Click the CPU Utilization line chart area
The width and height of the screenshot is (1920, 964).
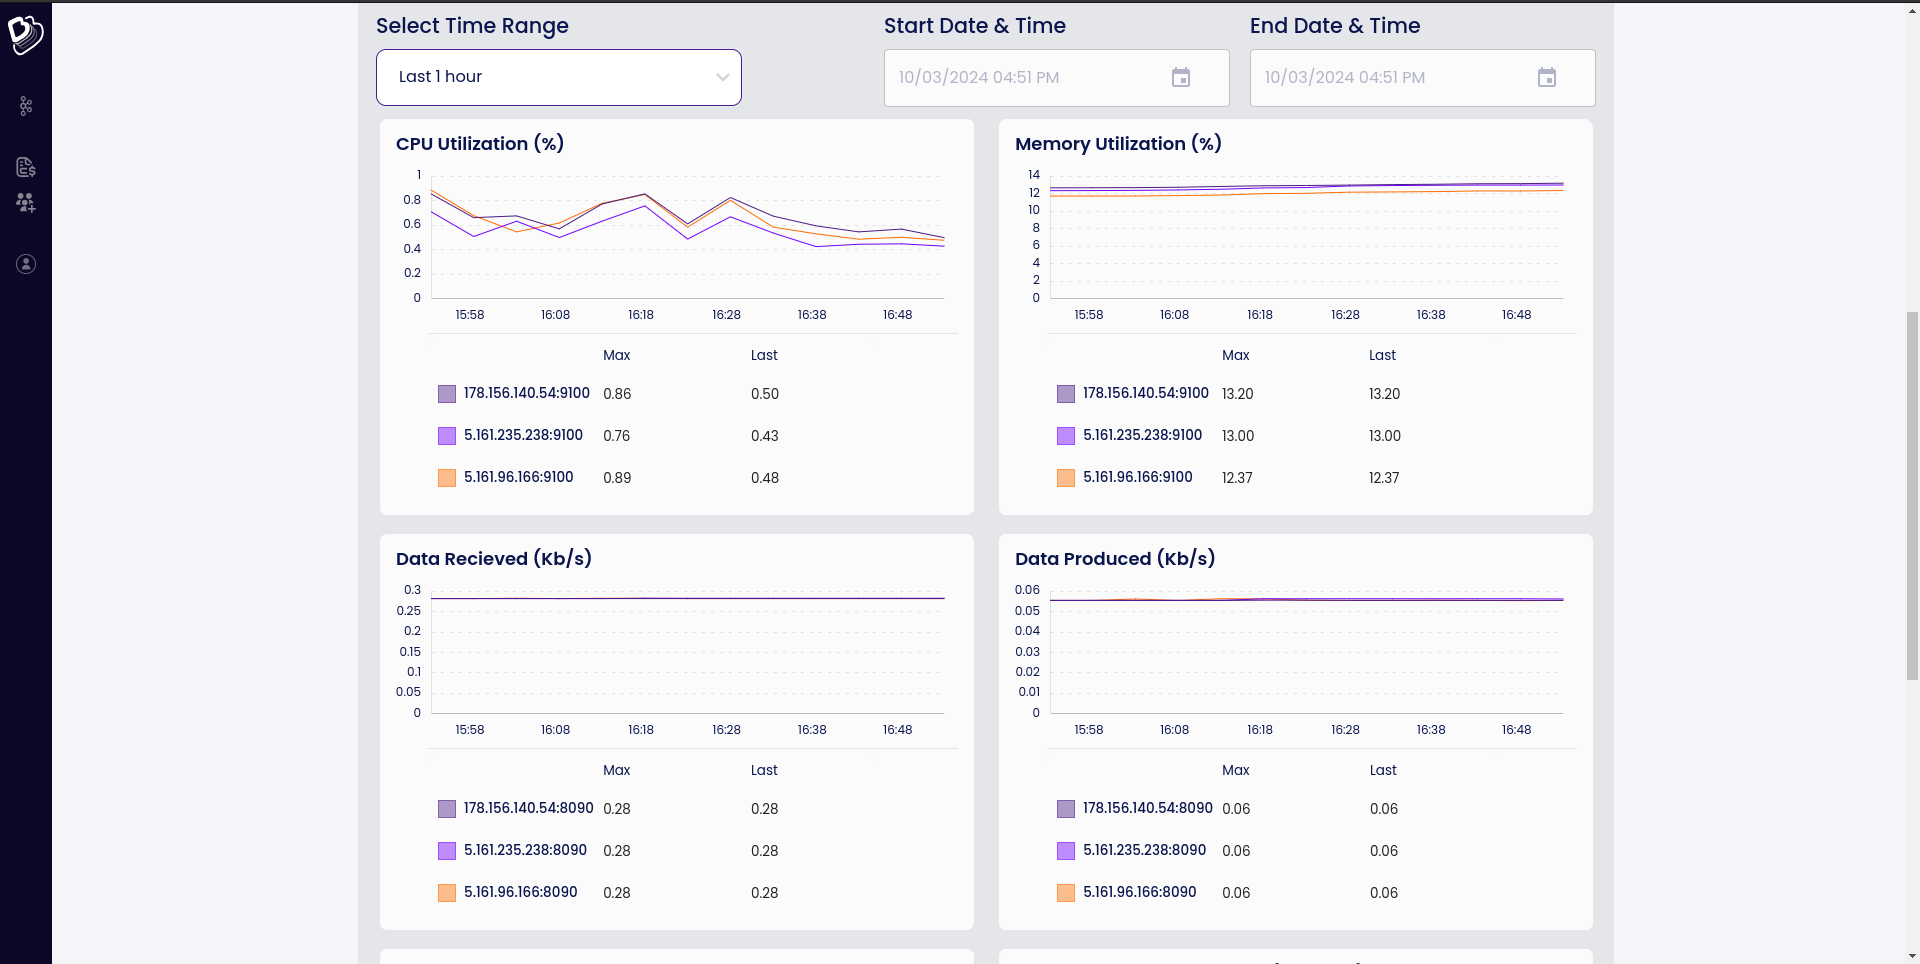(688, 237)
